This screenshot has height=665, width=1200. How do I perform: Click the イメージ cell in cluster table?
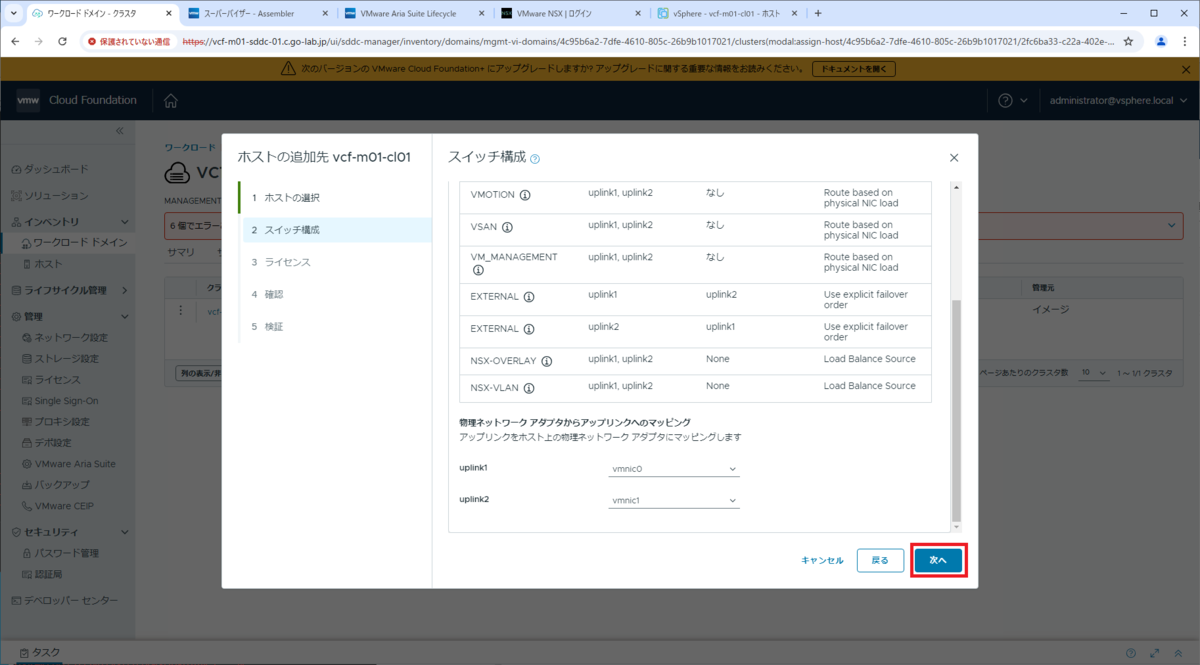click(x=1051, y=310)
